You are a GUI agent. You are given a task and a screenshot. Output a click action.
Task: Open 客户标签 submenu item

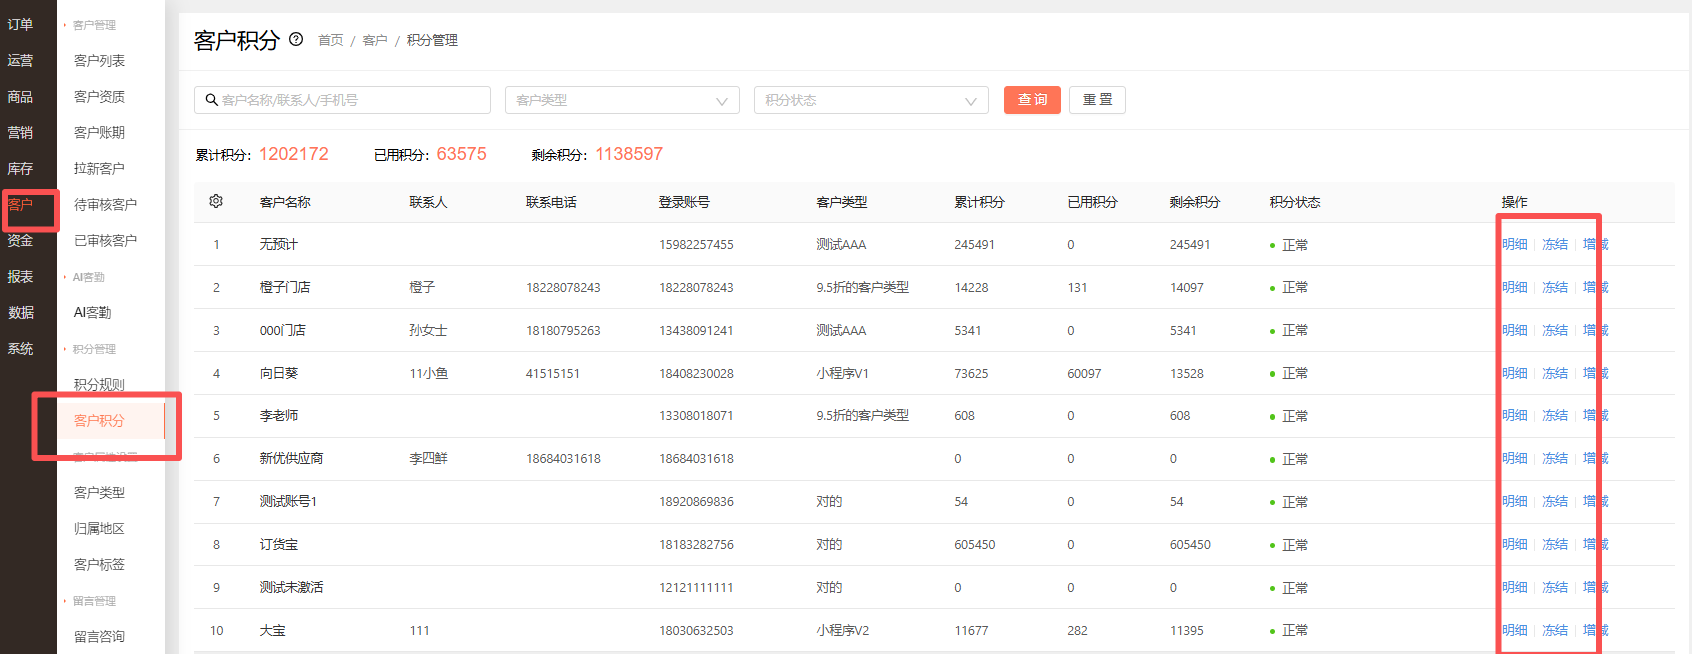[99, 564]
